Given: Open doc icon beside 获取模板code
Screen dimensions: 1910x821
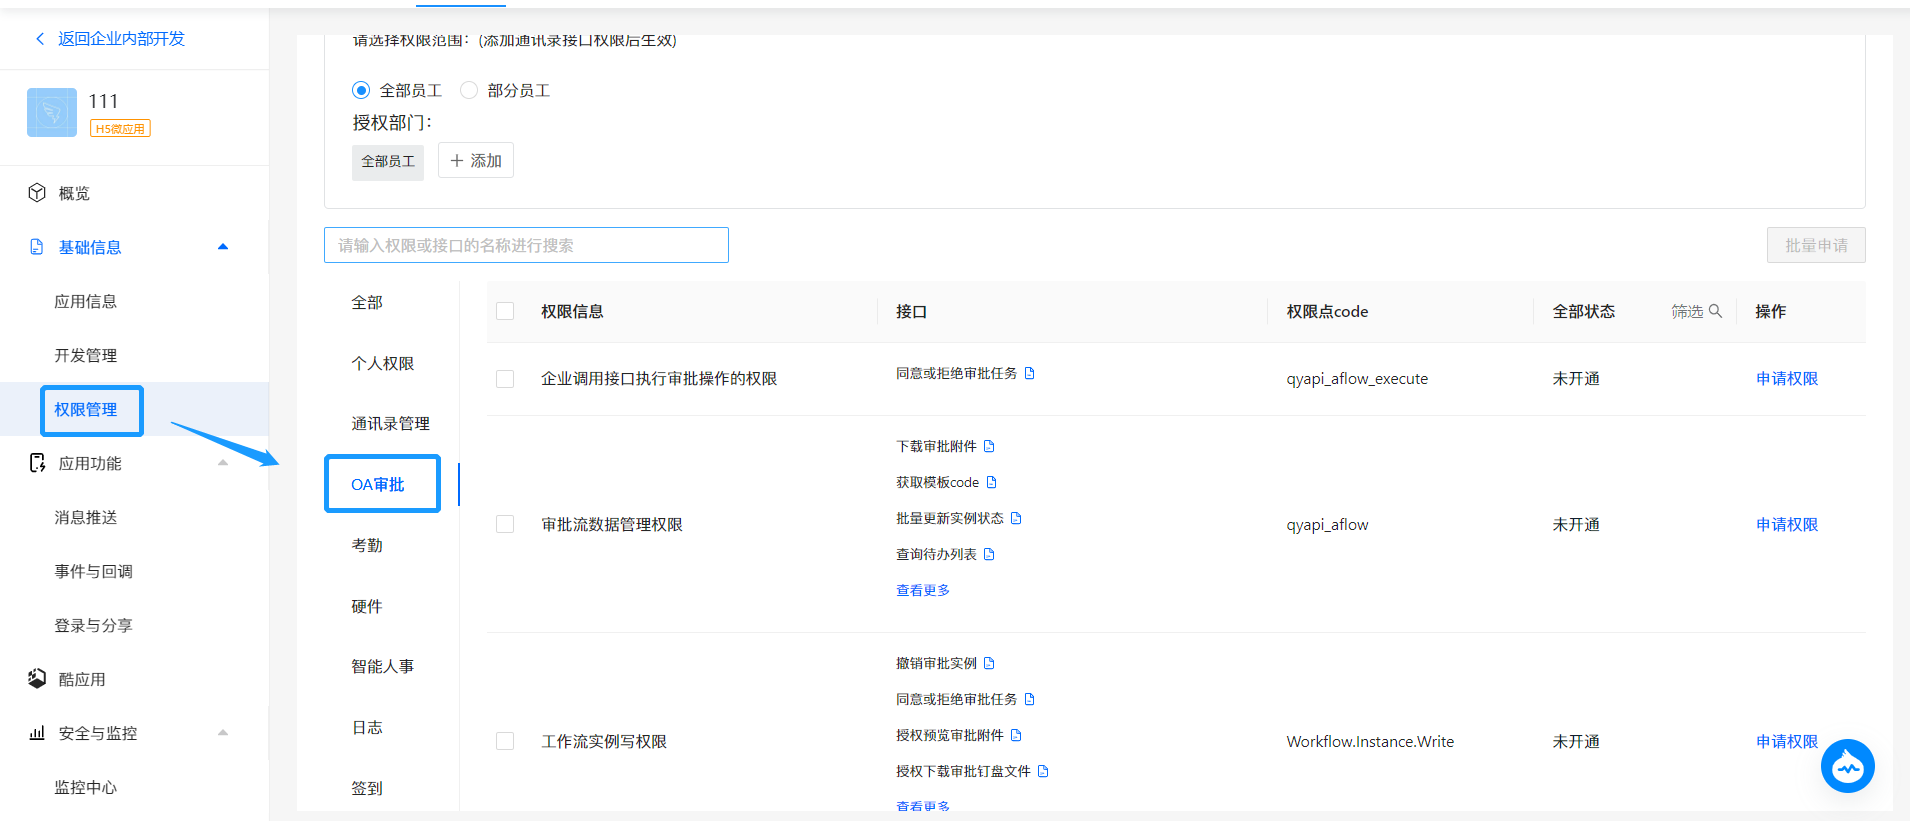Looking at the screenshot, I should (x=992, y=482).
